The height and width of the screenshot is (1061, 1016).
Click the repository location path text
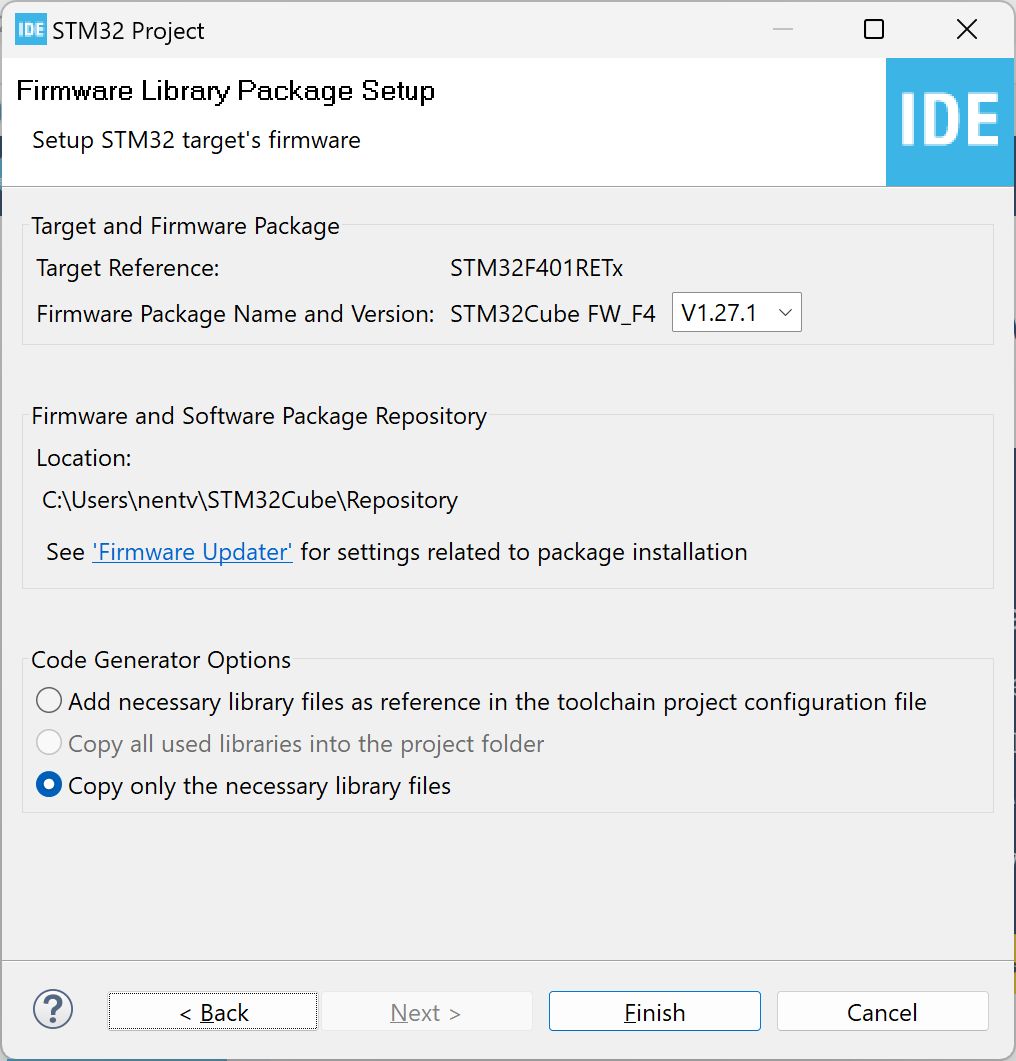pyautogui.click(x=250, y=500)
